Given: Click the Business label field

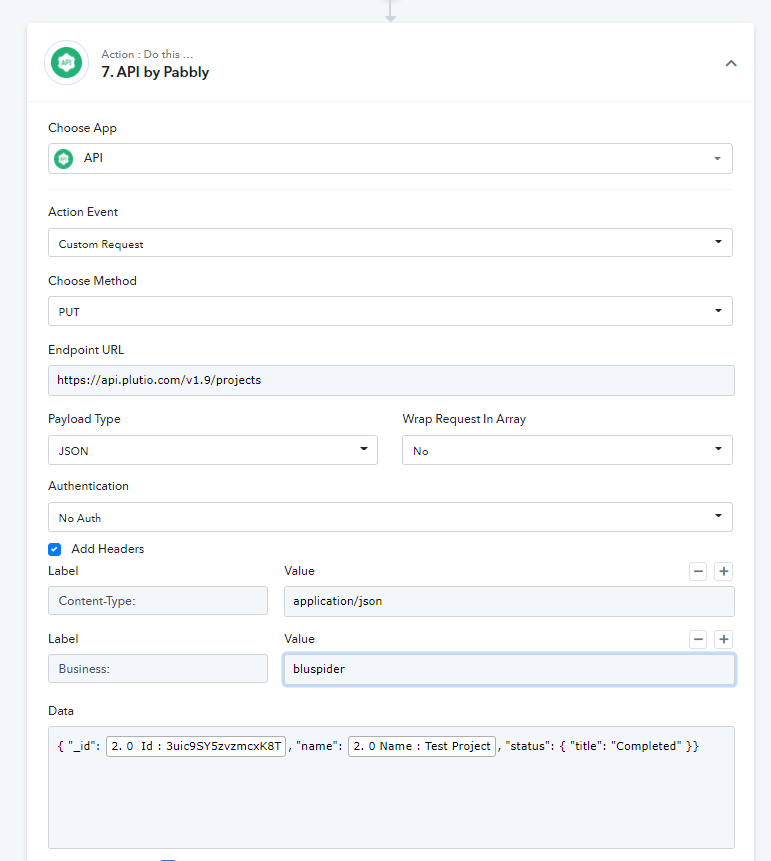Looking at the screenshot, I should coord(158,669).
